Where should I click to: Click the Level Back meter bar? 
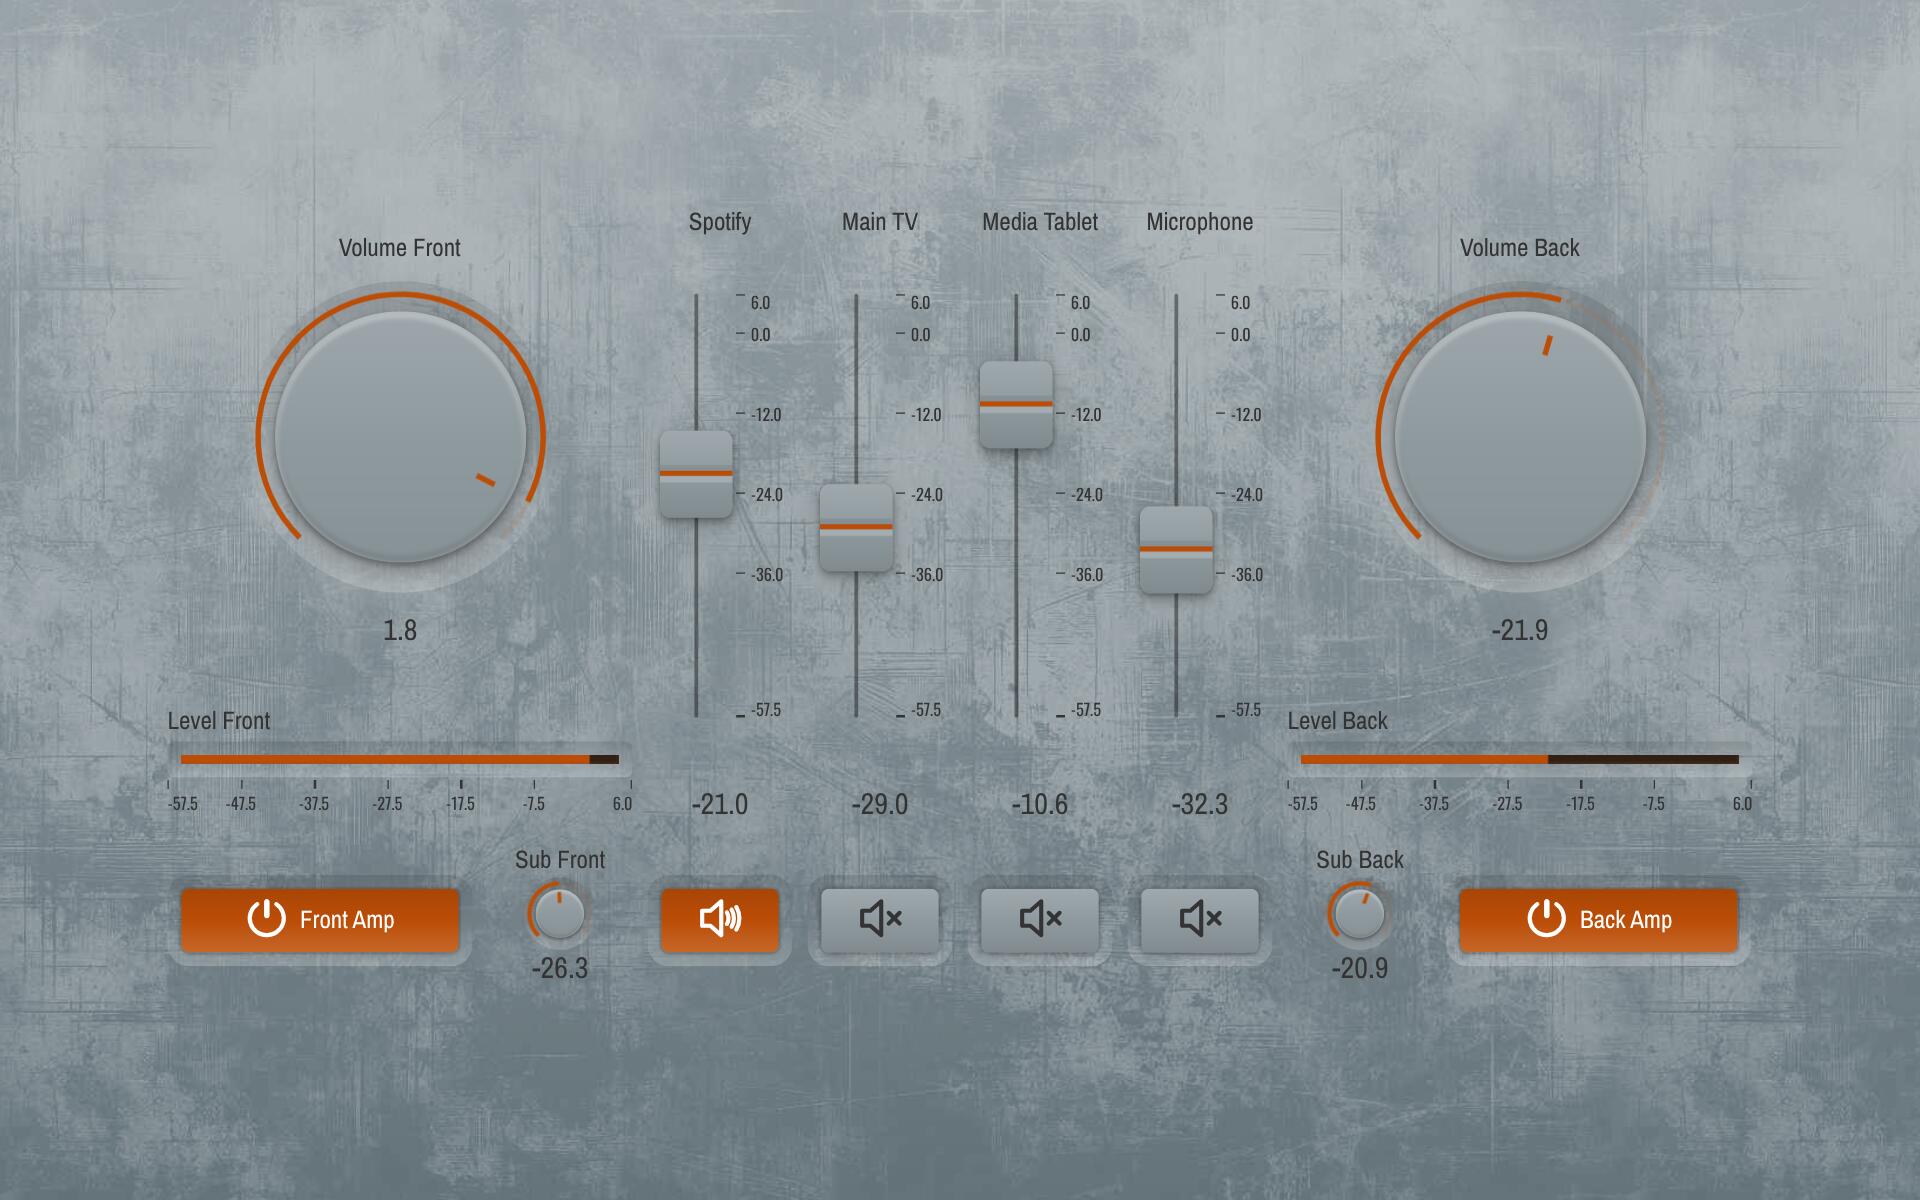1519,759
